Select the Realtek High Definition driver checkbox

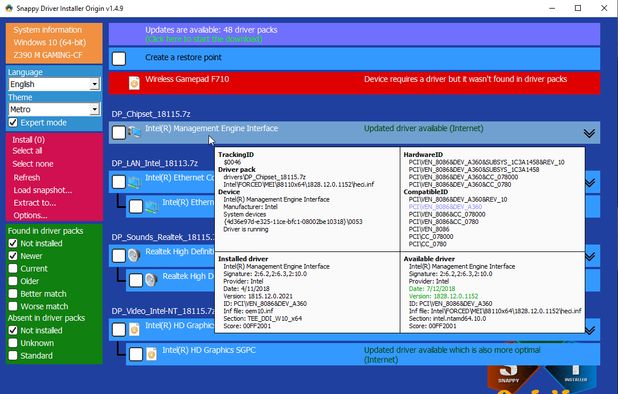(119, 256)
